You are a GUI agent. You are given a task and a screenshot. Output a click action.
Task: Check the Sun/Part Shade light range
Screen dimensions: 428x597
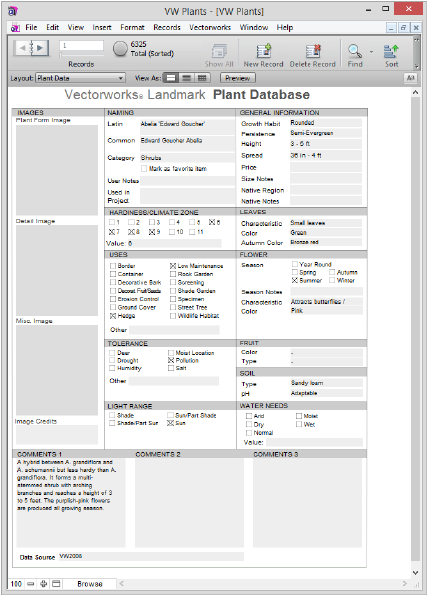click(x=170, y=415)
